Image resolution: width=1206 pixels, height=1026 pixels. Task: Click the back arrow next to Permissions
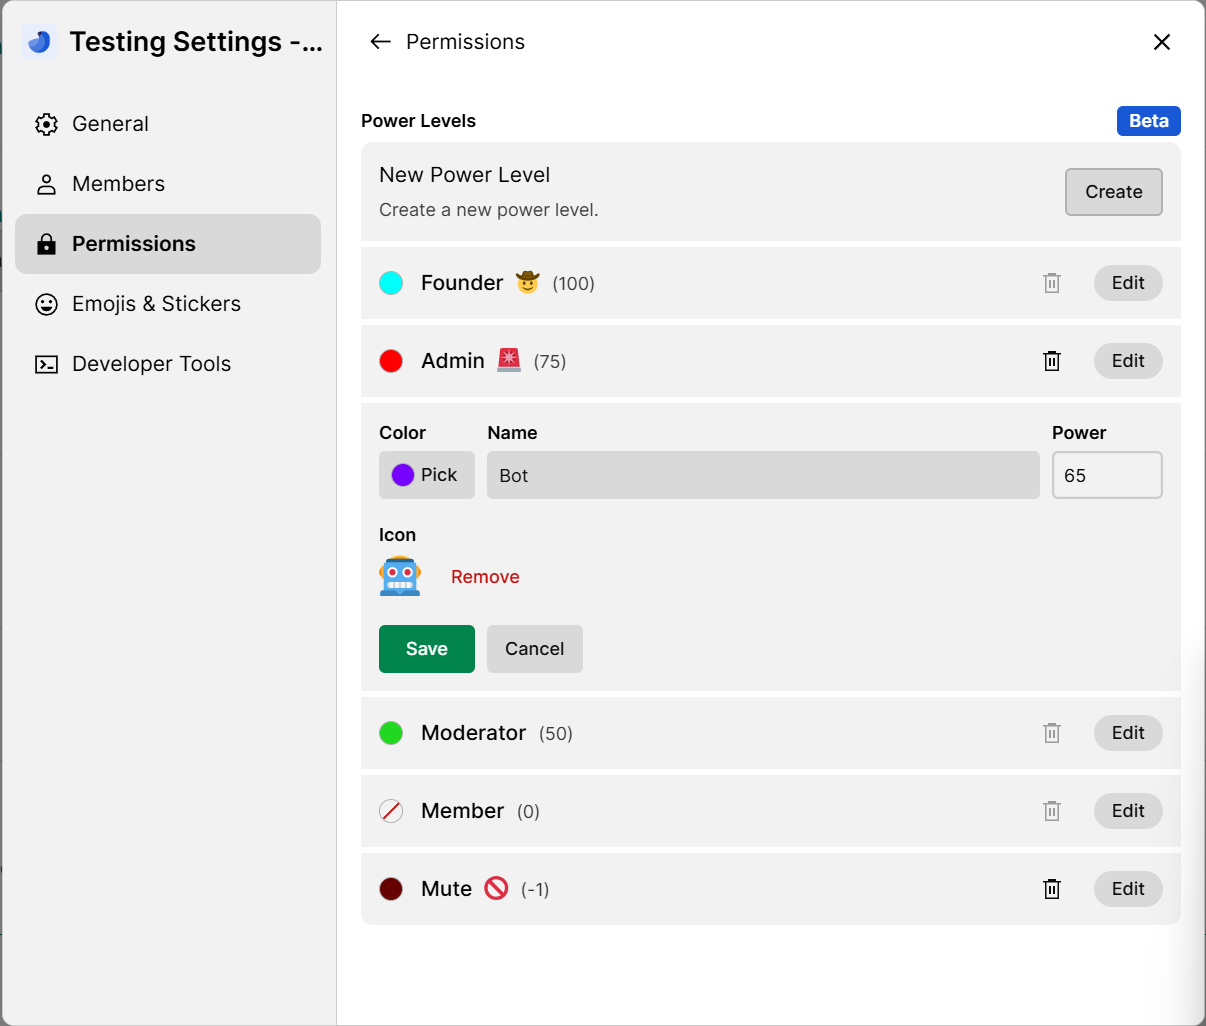click(x=380, y=42)
